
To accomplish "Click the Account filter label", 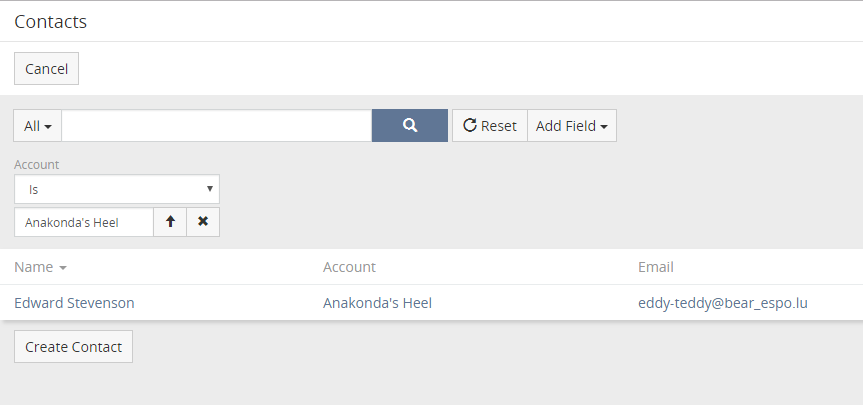I will [36, 165].
